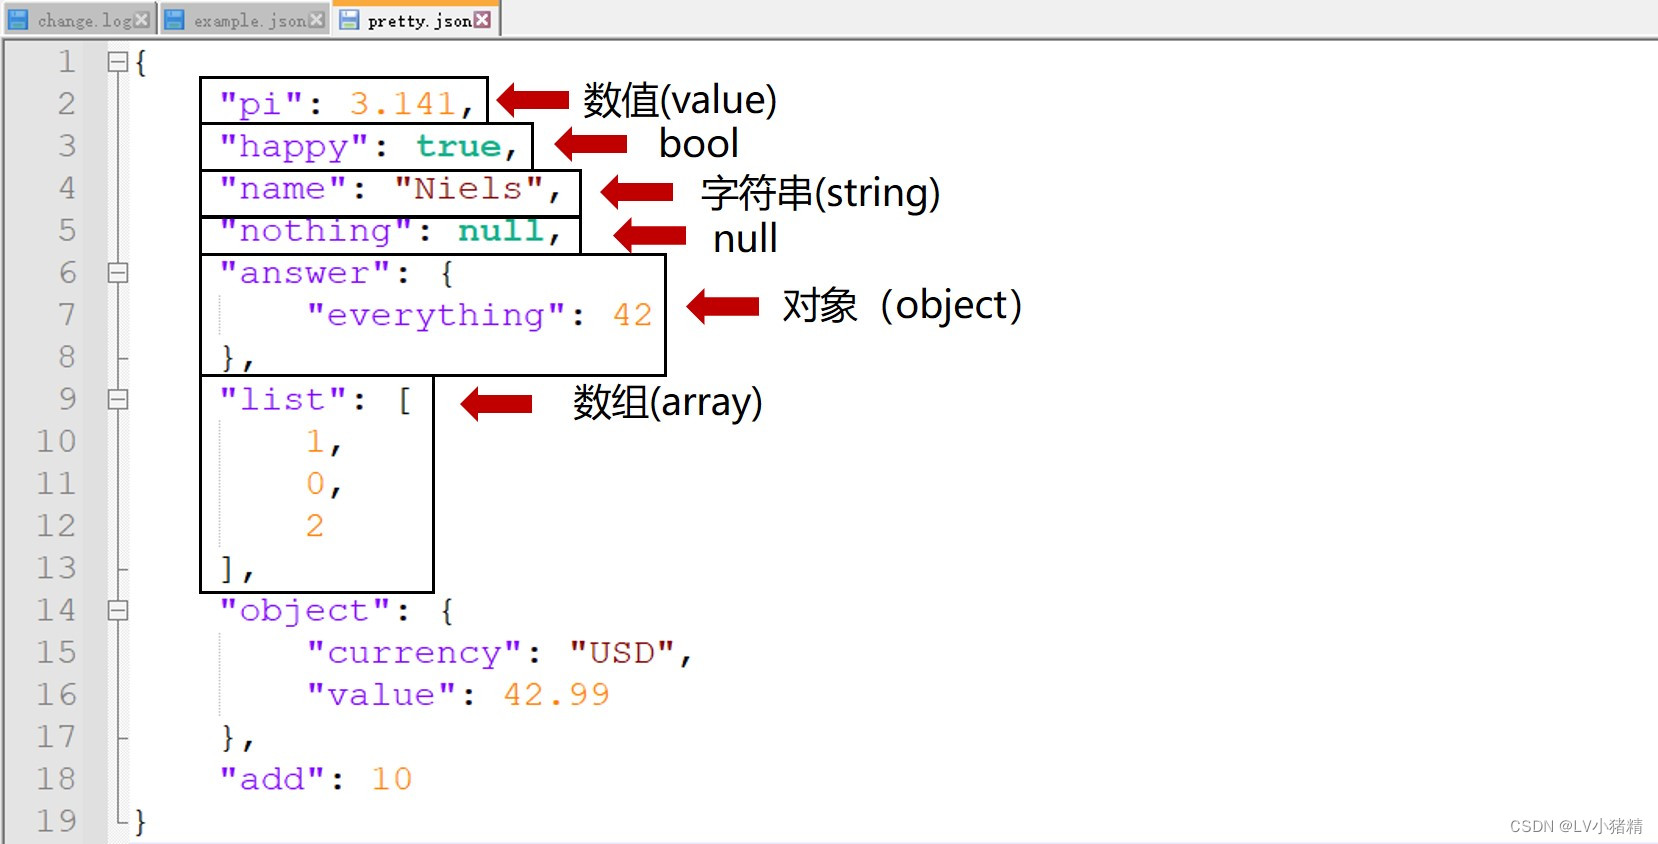
Task: Click the closing brace on line 19
Action: click(x=141, y=822)
